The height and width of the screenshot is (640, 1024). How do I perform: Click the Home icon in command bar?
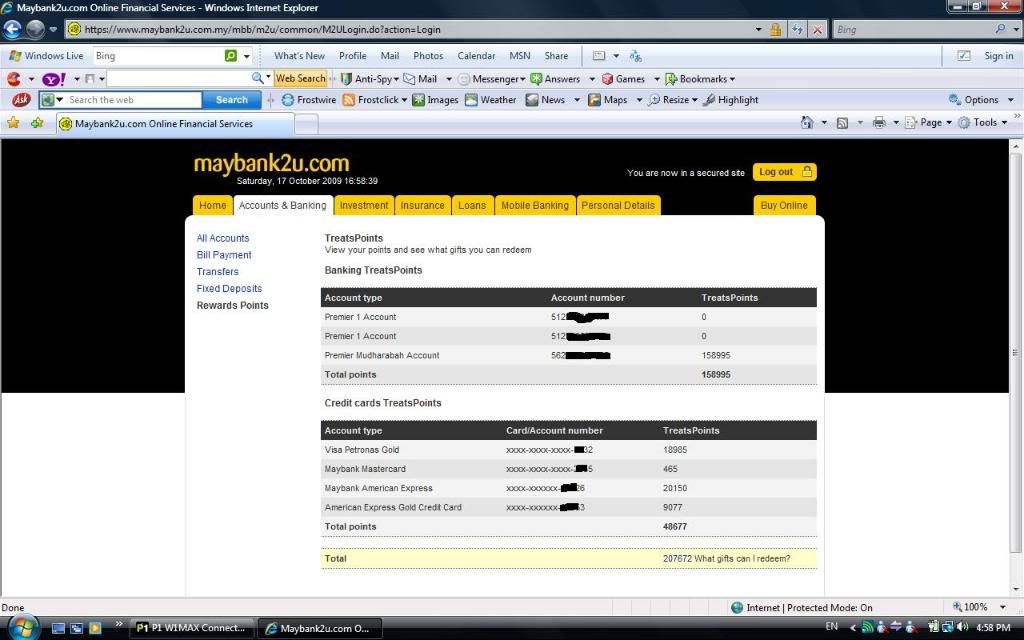coord(807,122)
